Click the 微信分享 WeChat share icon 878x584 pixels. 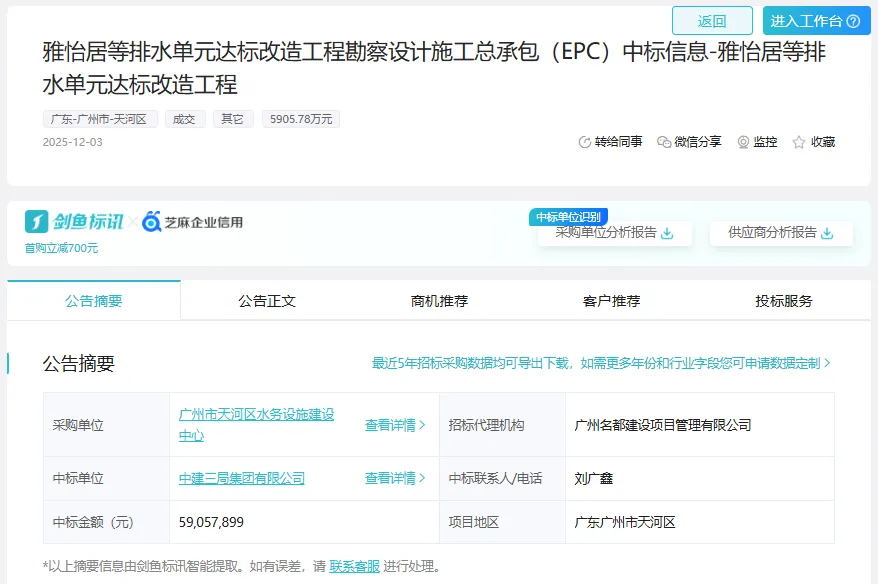664,142
